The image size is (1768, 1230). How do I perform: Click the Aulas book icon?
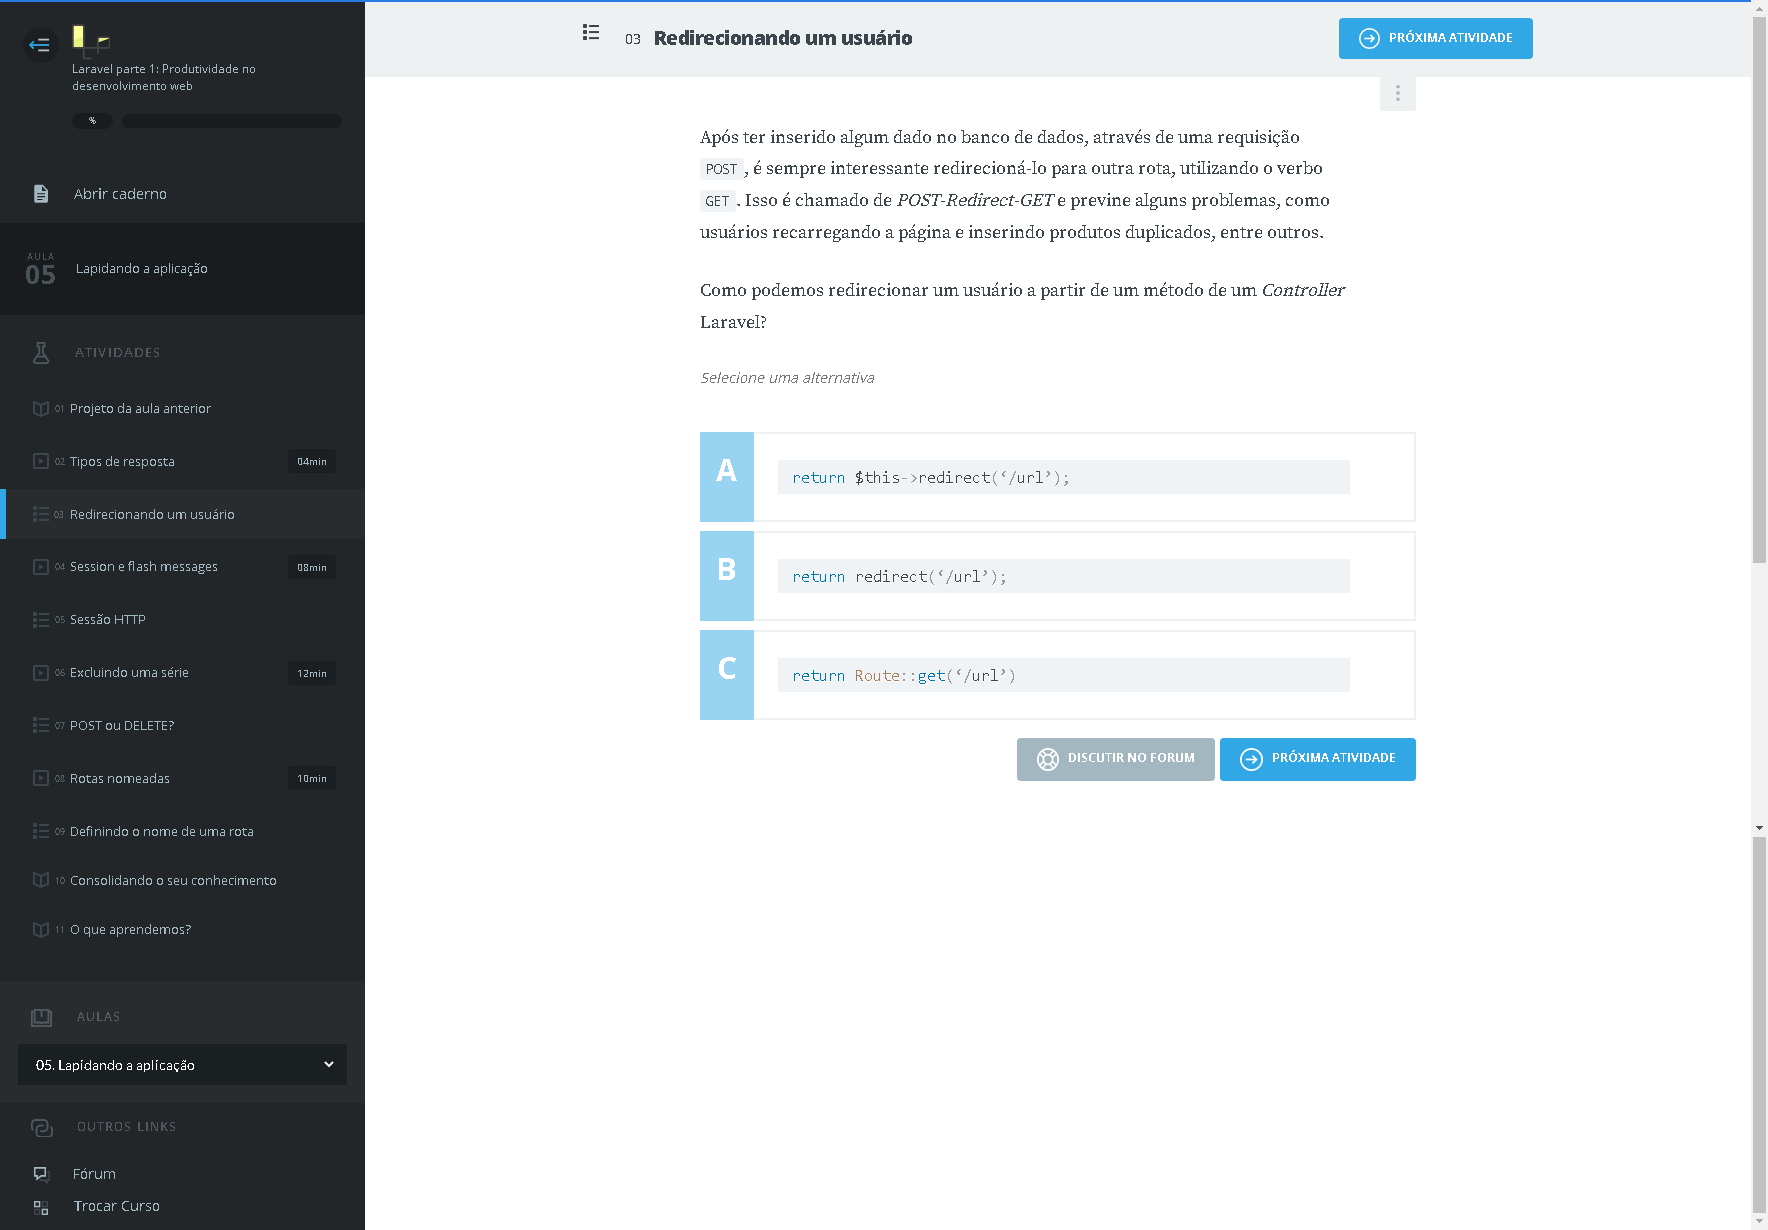pyautogui.click(x=41, y=1017)
